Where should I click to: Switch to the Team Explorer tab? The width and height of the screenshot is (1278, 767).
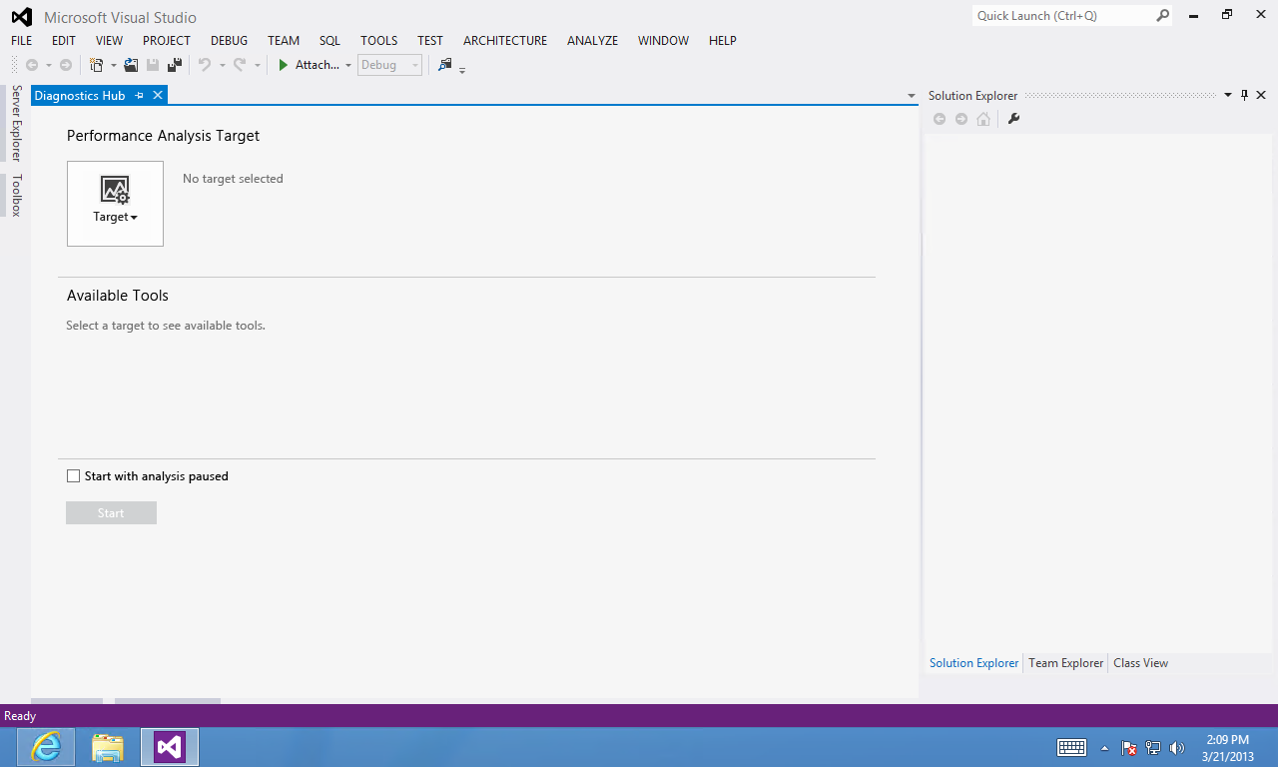coord(1066,663)
